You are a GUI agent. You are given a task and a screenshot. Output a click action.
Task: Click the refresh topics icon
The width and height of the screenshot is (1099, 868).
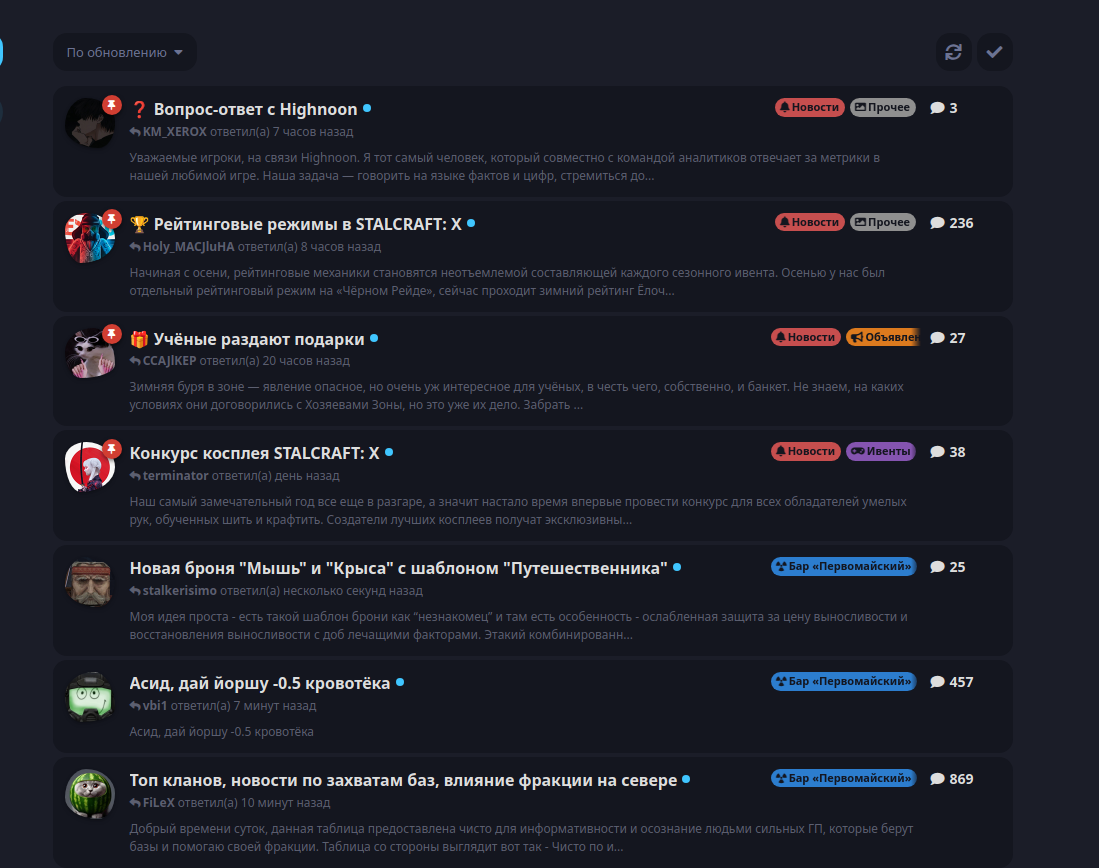coord(953,53)
